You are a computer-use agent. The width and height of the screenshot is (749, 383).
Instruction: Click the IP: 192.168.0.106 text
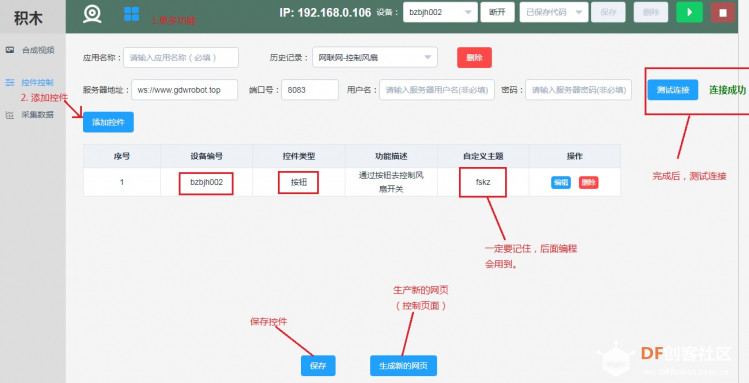(325, 13)
